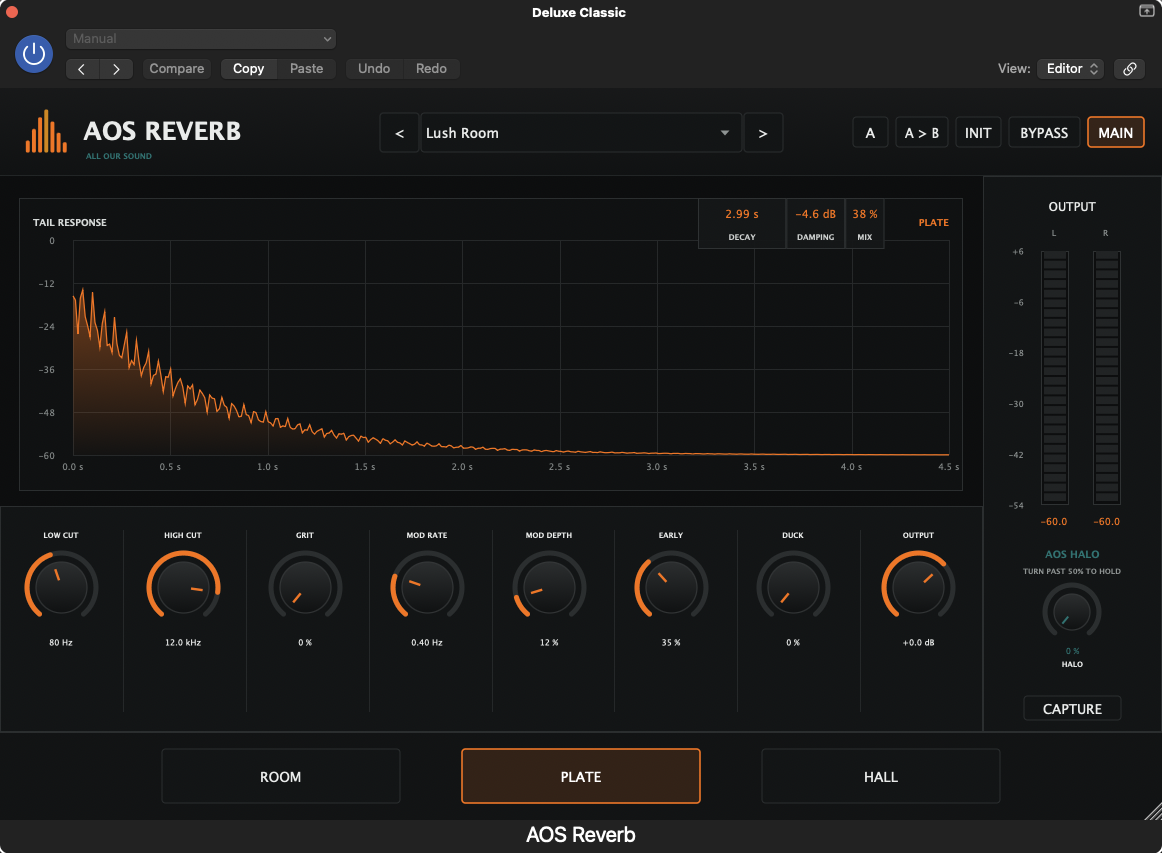Click the LOW CUT knob
Image resolution: width=1162 pixels, height=853 pixels.
(x=61, y=587)
